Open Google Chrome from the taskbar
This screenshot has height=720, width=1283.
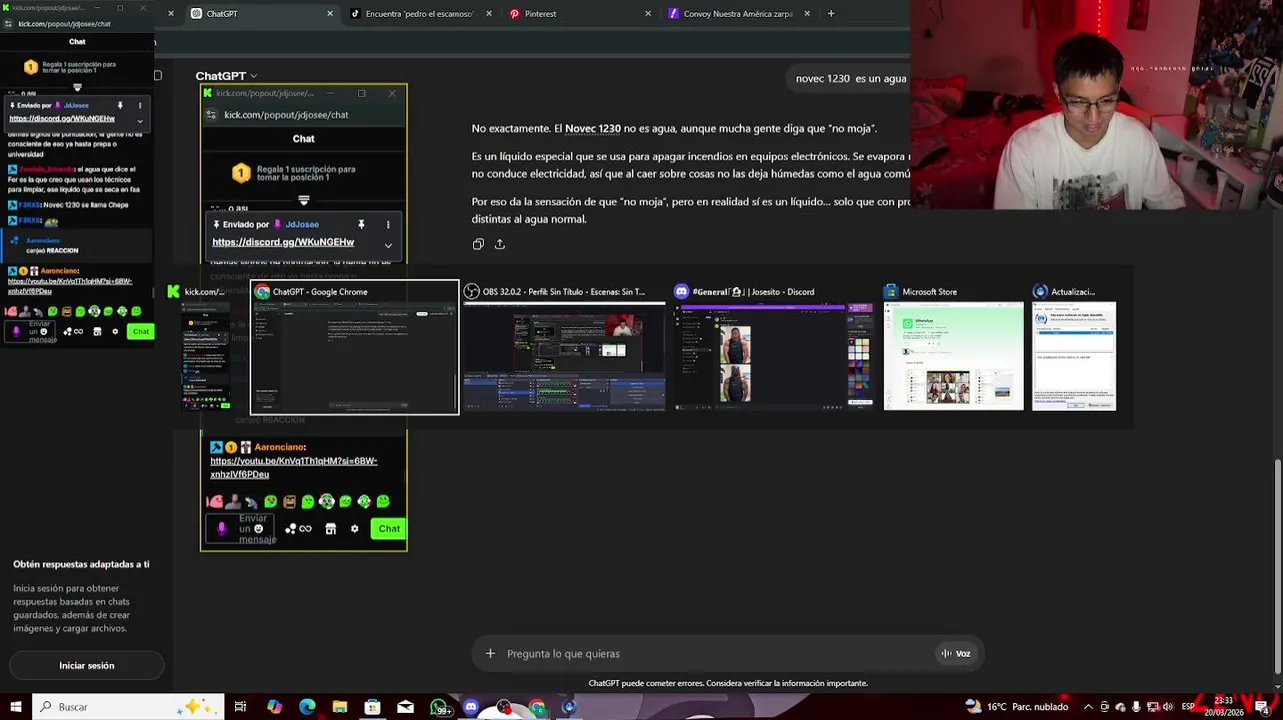(537, 707)
